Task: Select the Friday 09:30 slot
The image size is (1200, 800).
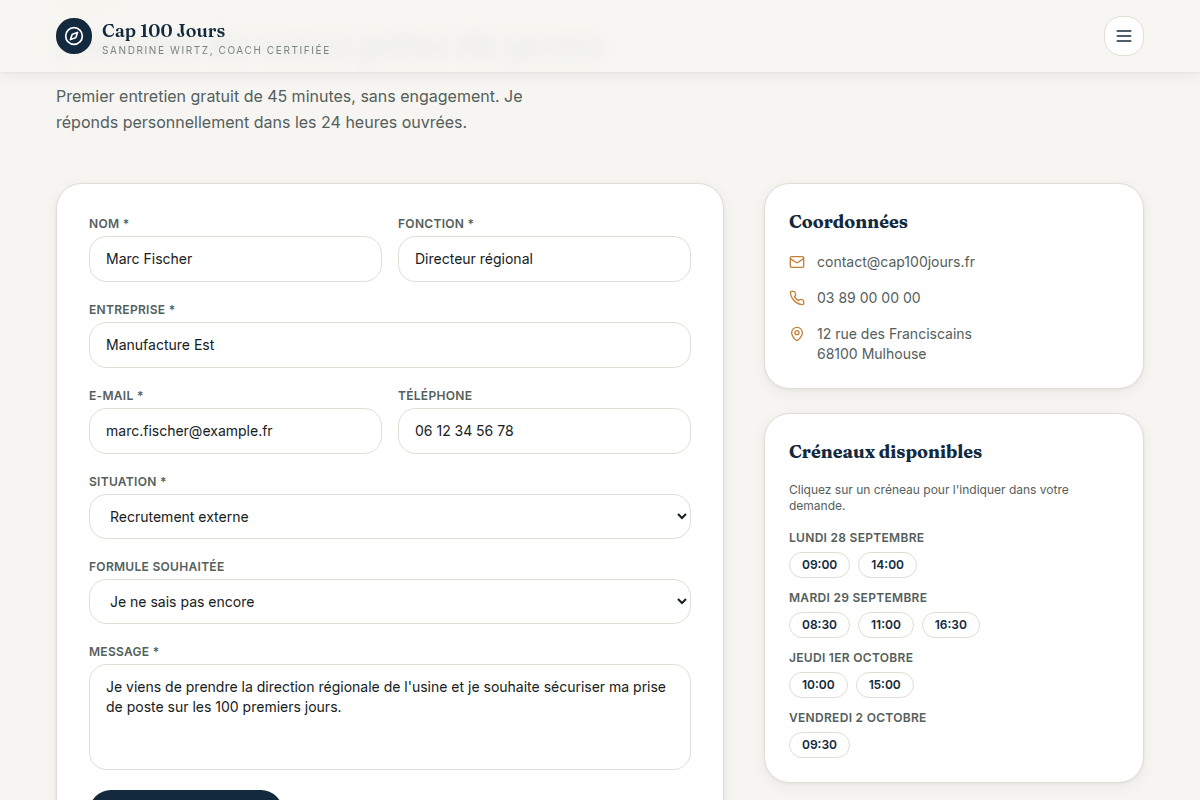Action: [x=819, y=745]
